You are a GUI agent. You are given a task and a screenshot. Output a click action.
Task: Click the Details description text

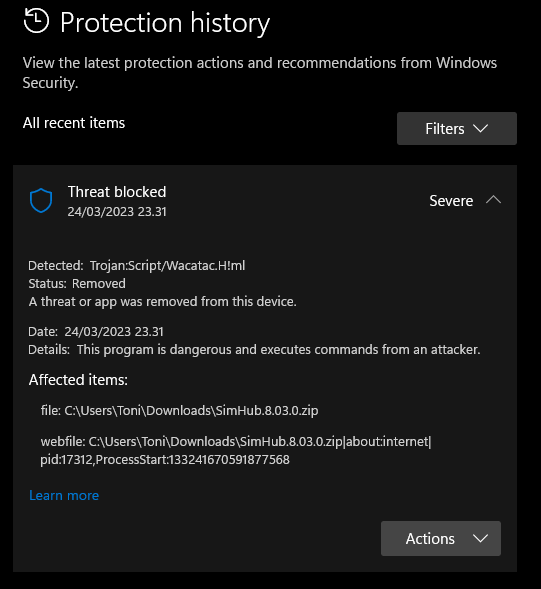click(x=278, y=350)
